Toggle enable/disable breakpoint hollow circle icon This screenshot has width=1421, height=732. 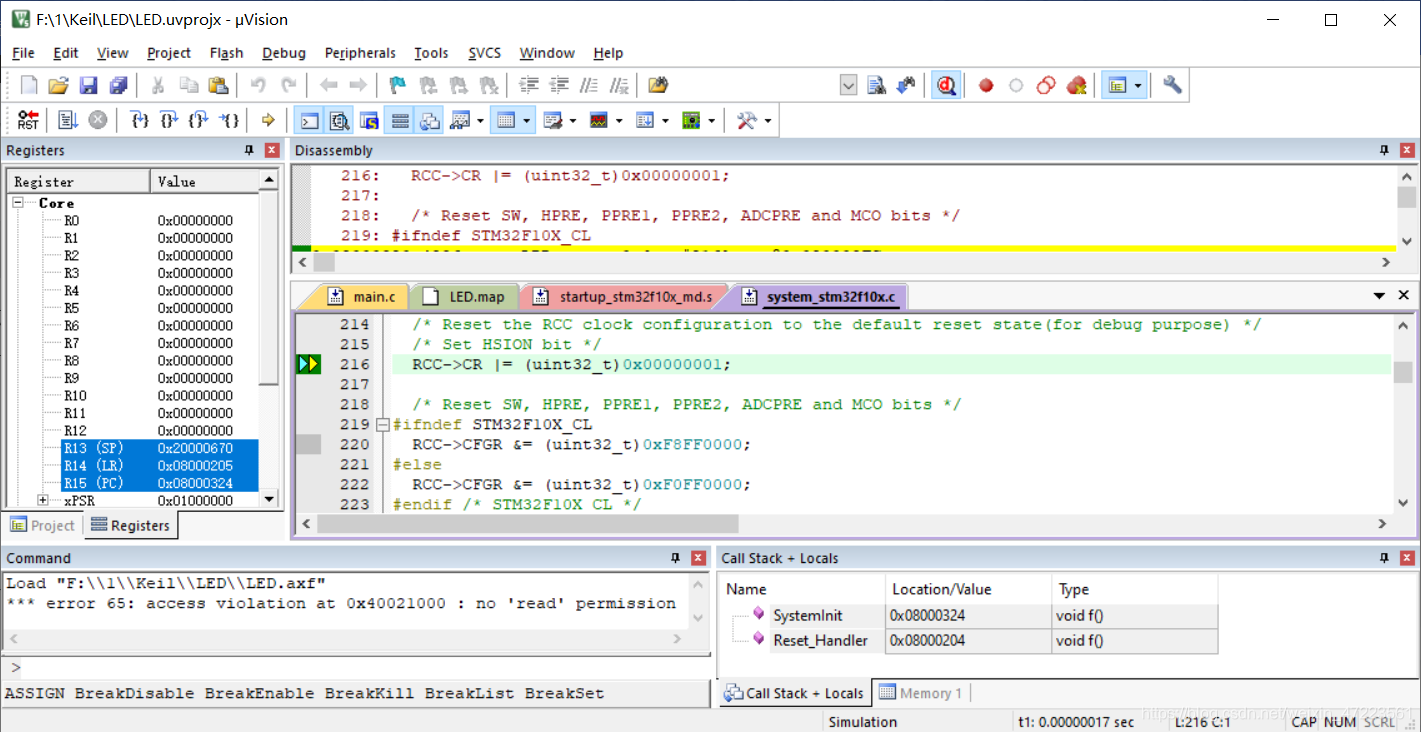pyautogui.click(x=1016, y=86)
